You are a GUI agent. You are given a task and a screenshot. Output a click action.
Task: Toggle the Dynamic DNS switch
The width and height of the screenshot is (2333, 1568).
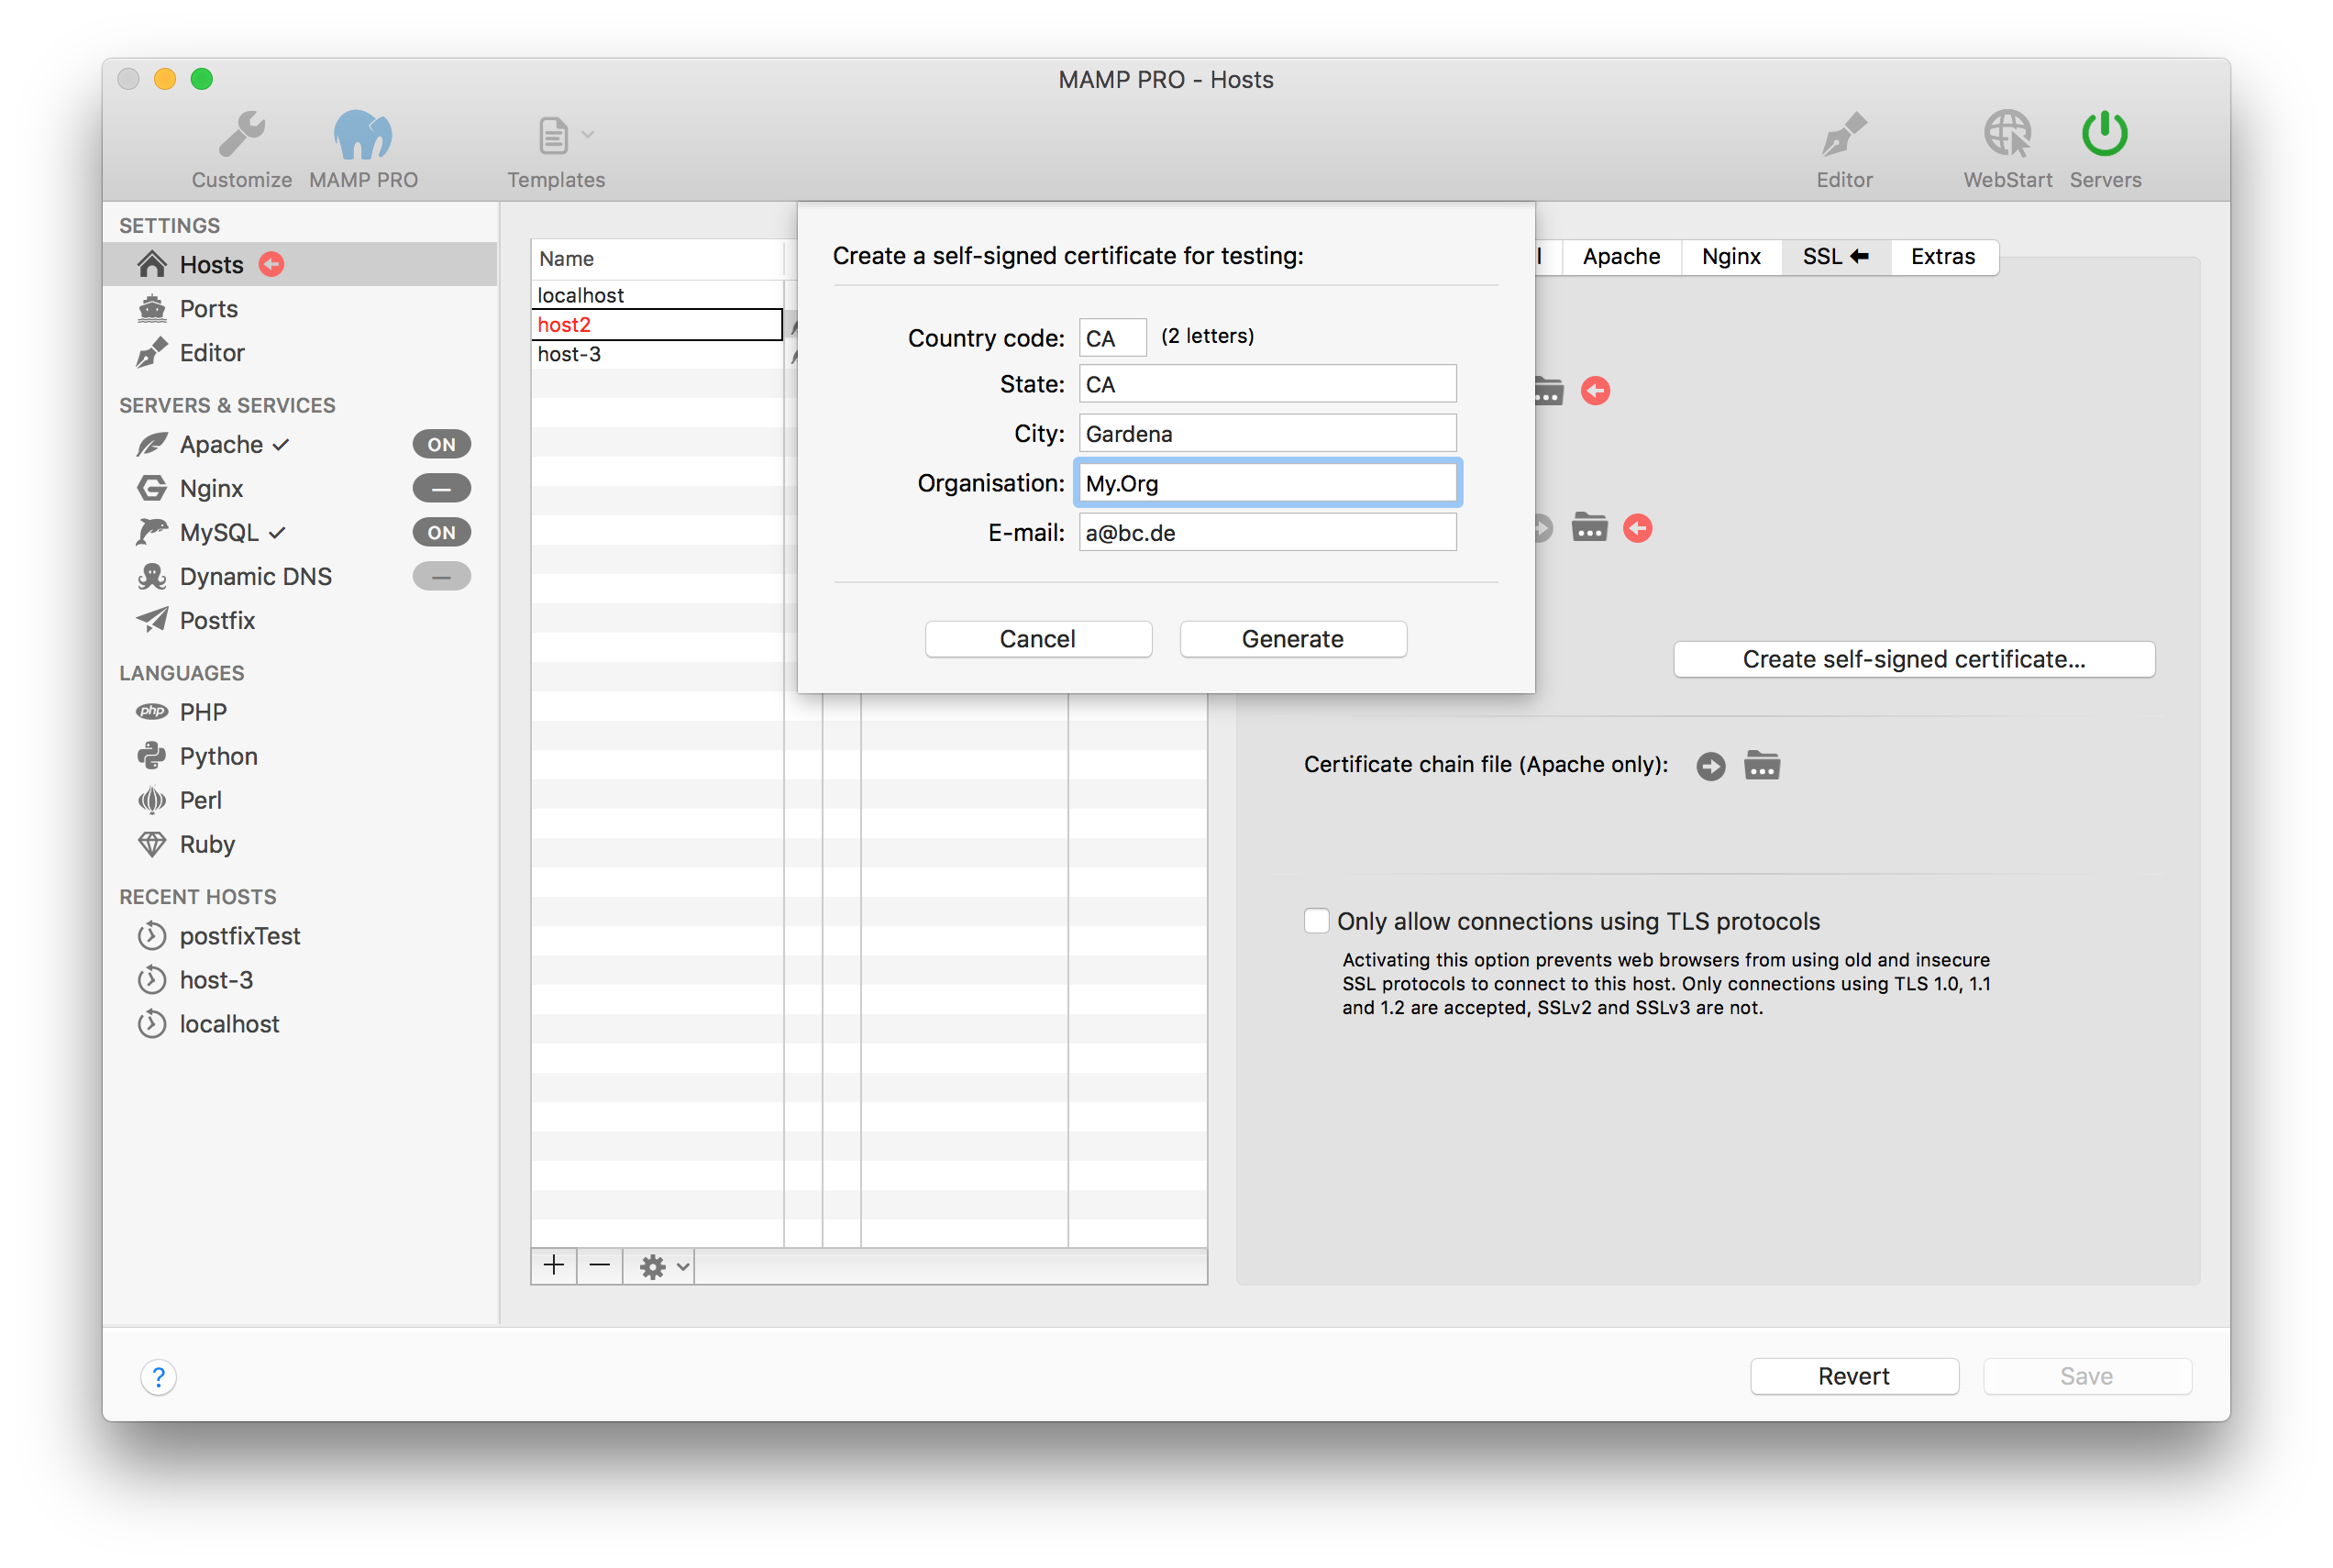tap(441, 576)
